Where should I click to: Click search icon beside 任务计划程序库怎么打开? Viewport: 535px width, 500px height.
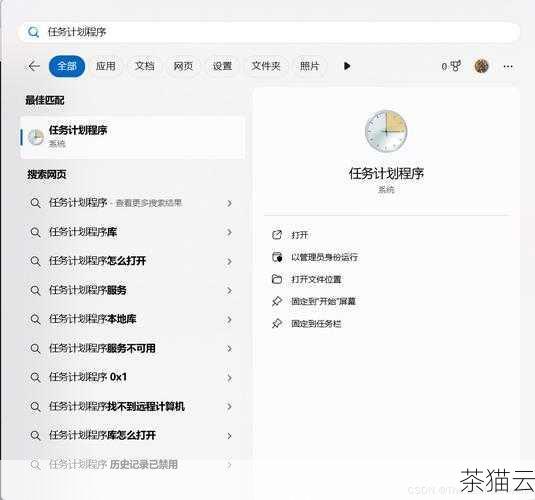pyautogui.click(x=35, y=435)
